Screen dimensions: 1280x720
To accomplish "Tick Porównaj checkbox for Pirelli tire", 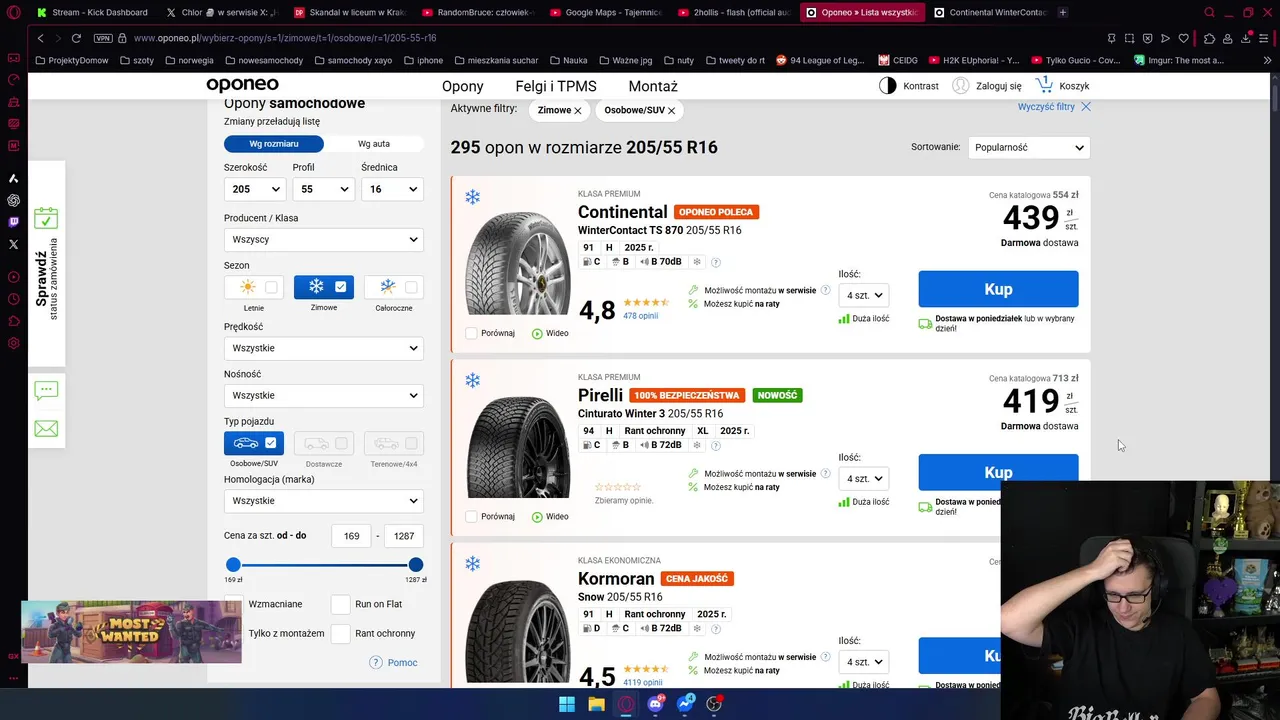I will 471,517.
